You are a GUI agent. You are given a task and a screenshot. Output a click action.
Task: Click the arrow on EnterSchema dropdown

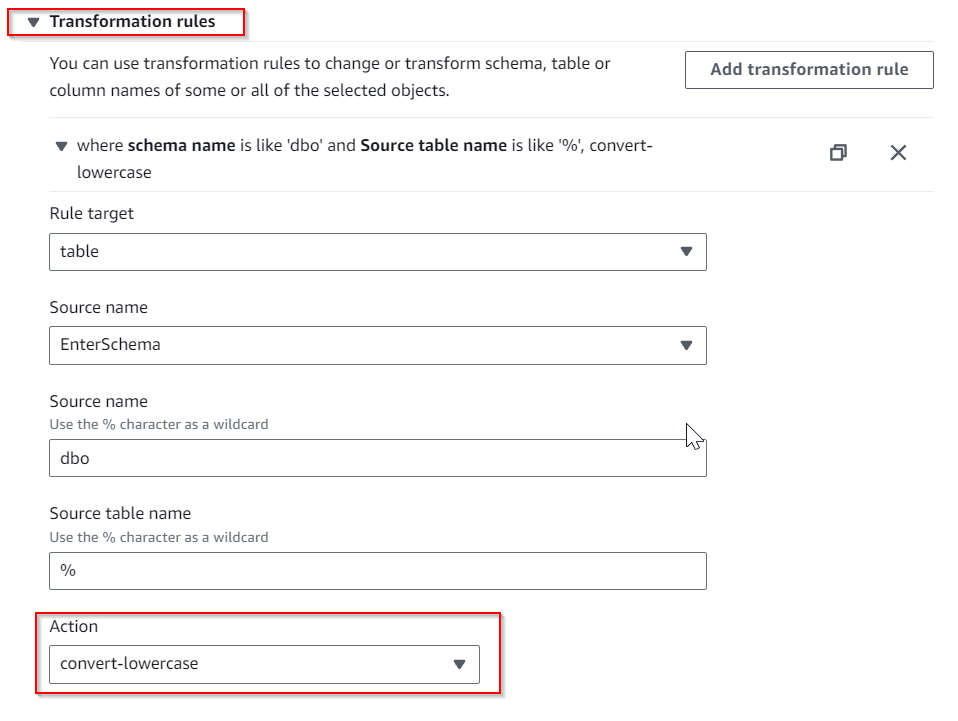click(x=686, y=345)
